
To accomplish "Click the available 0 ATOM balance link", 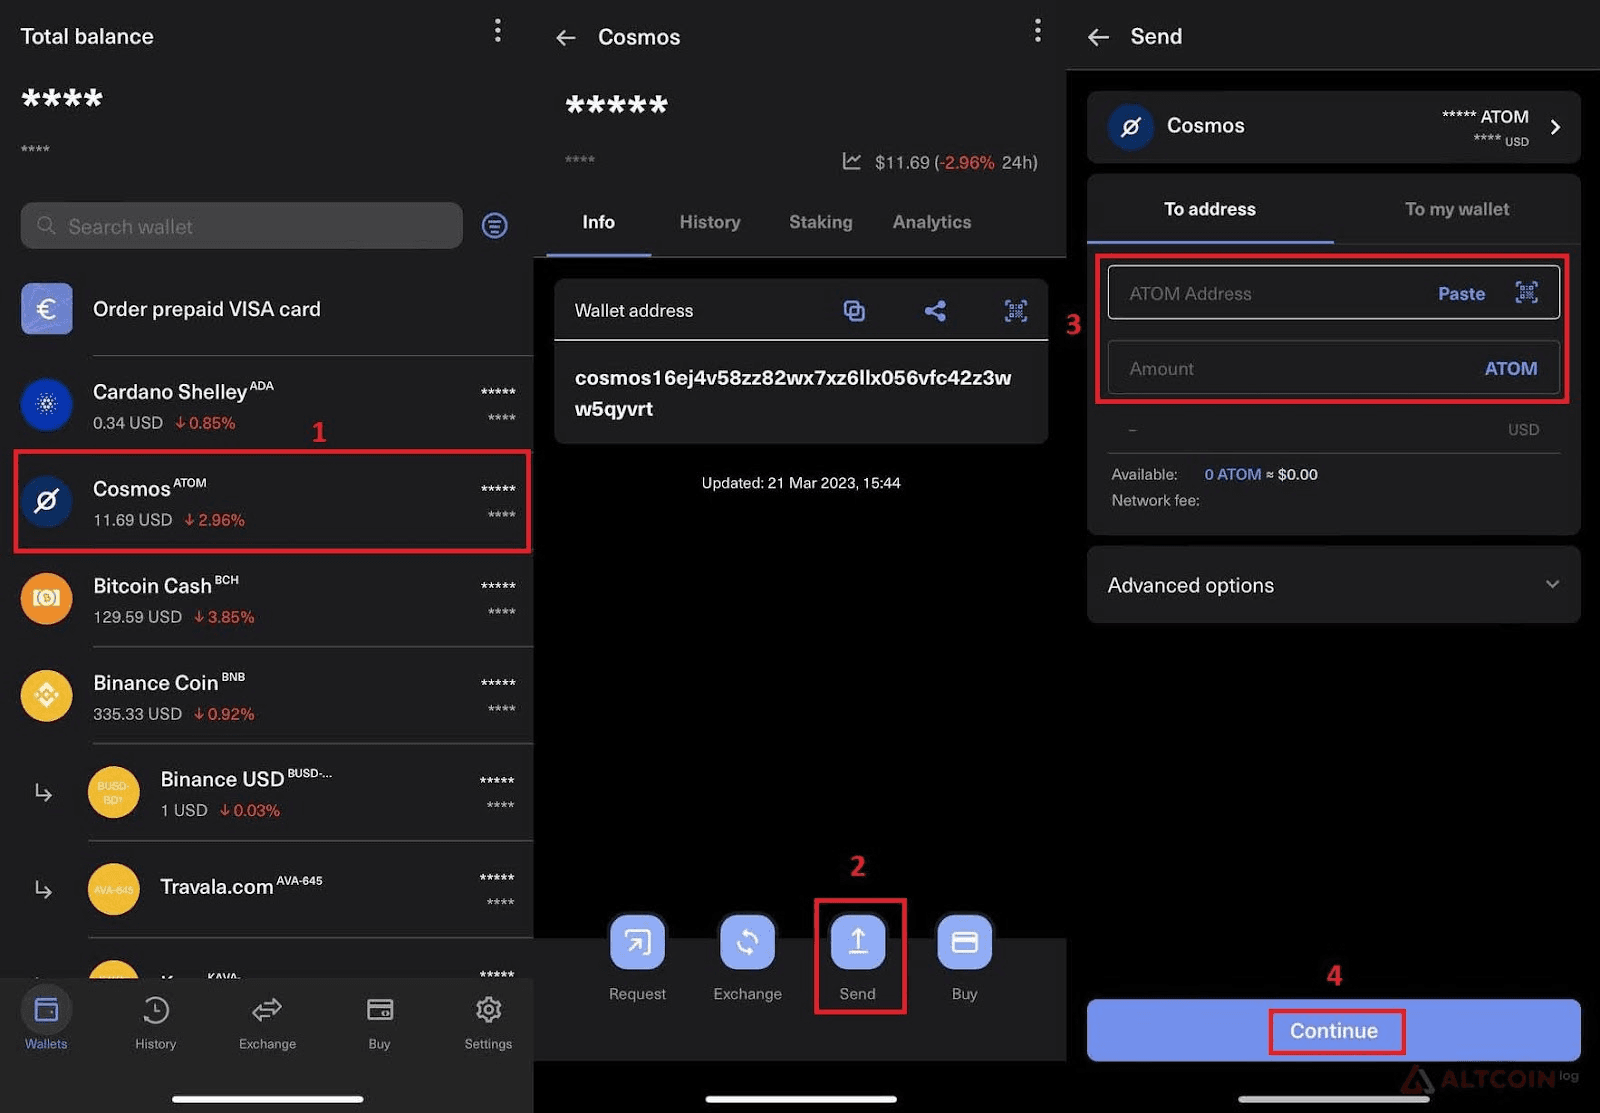I will click(x=1232, y=474).
